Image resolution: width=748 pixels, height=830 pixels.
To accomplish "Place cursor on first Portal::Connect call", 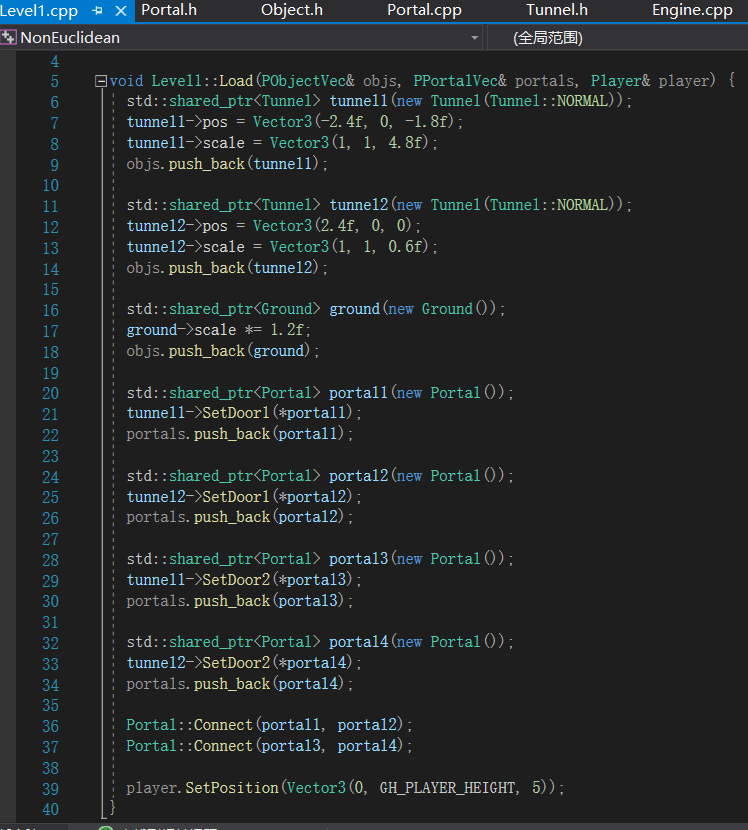I will coord(190,725).
